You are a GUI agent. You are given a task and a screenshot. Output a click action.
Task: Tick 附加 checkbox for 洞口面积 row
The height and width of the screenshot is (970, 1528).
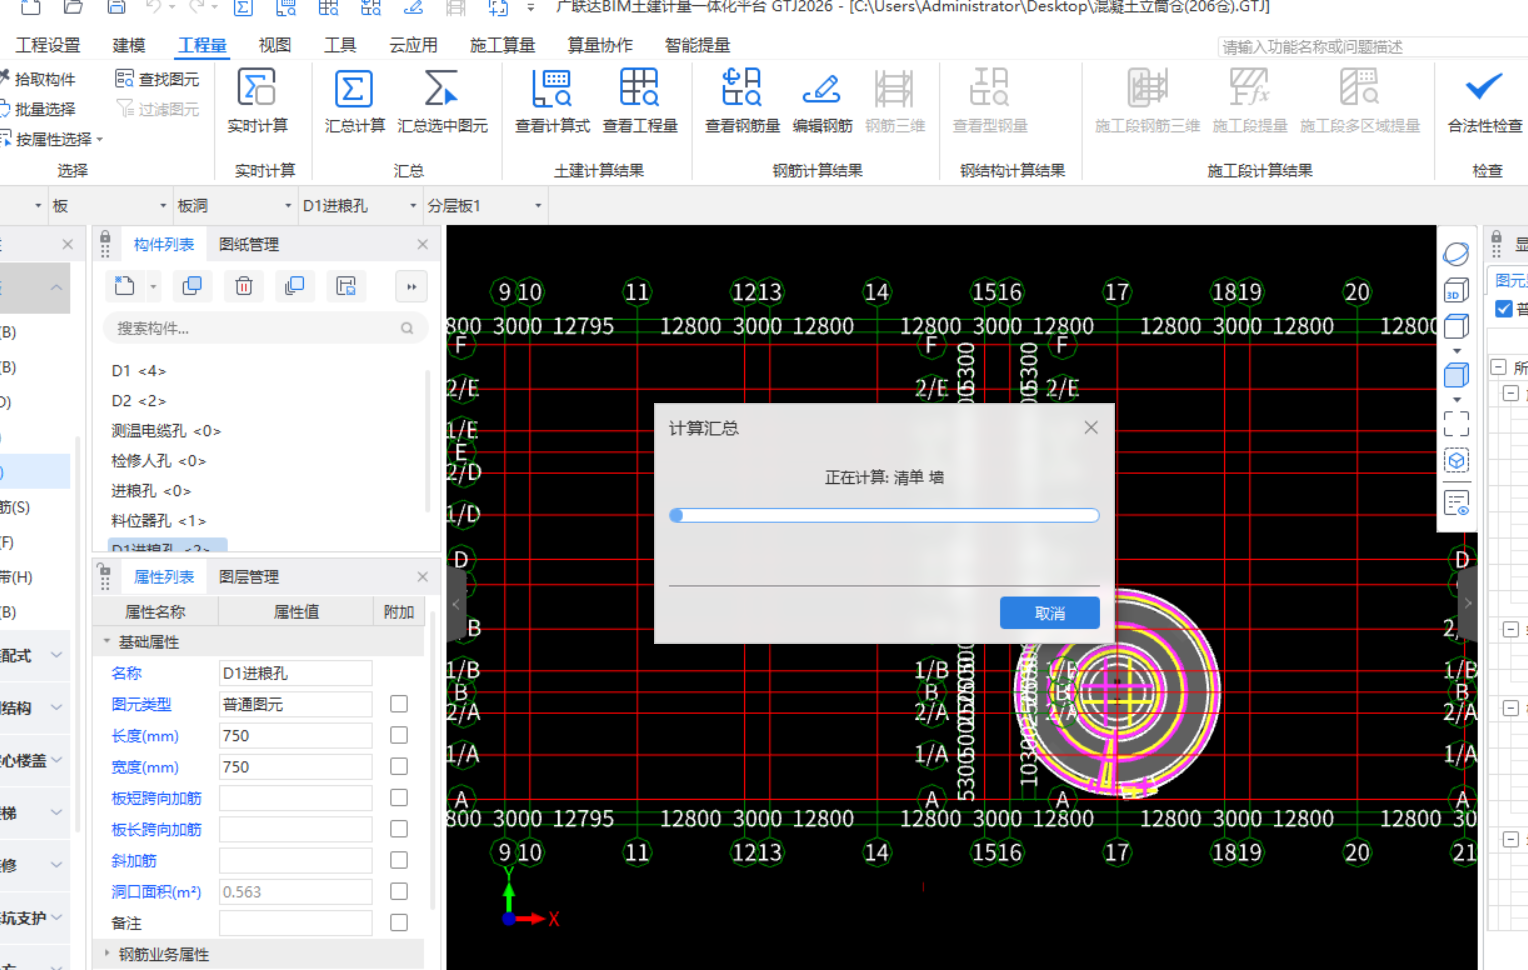(399, 891)
